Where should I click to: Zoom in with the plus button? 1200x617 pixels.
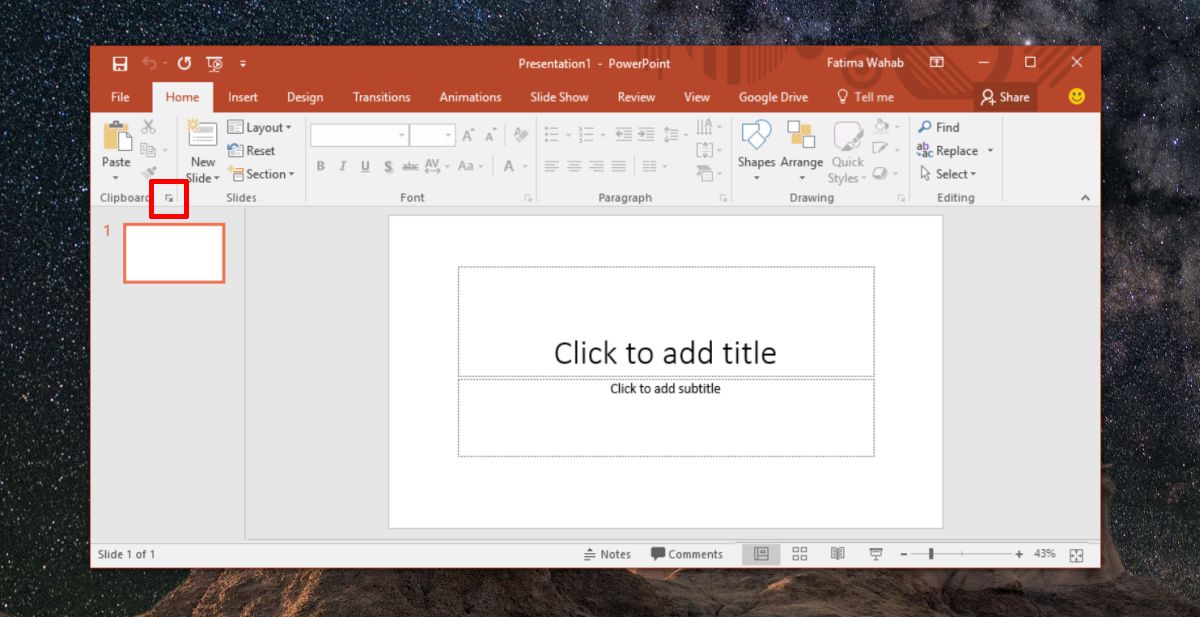tap(1019, 554)
